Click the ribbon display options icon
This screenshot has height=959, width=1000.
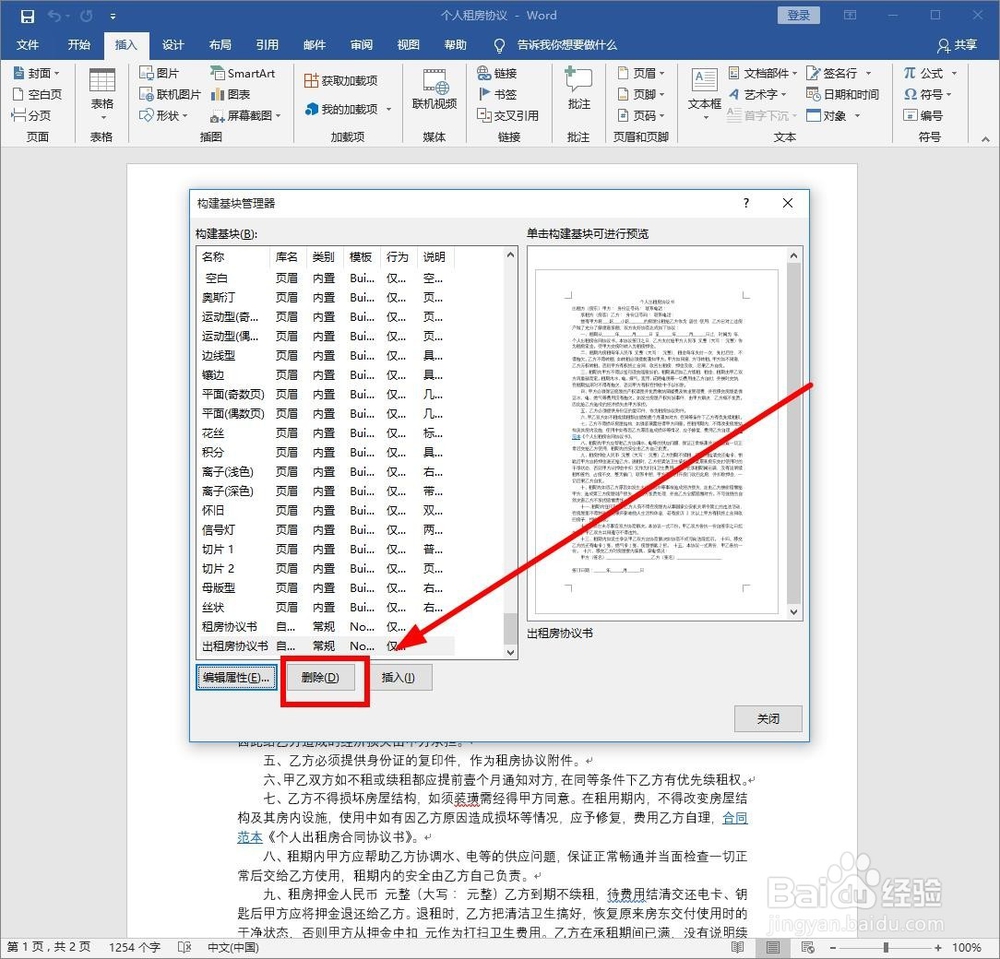click(850, 15)
